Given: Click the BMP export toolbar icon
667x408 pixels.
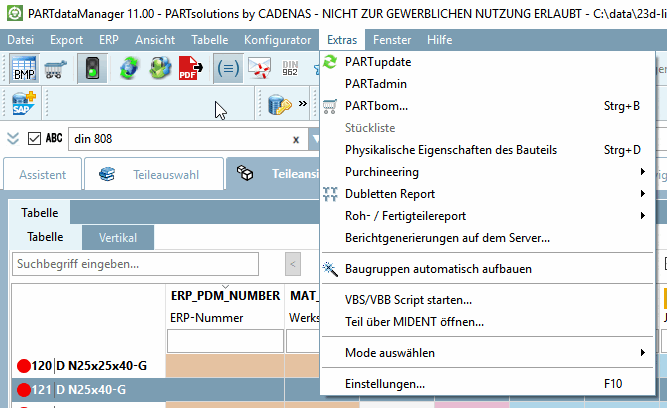Looking at the screenshot, I should coord(24,68).
